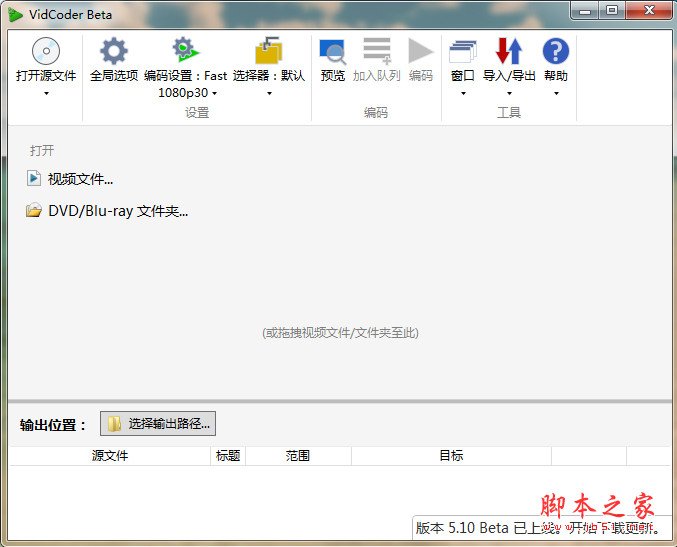Expand the 选择器 dropdown arrow
677x547 pixels.
click(x=269, y=93)
